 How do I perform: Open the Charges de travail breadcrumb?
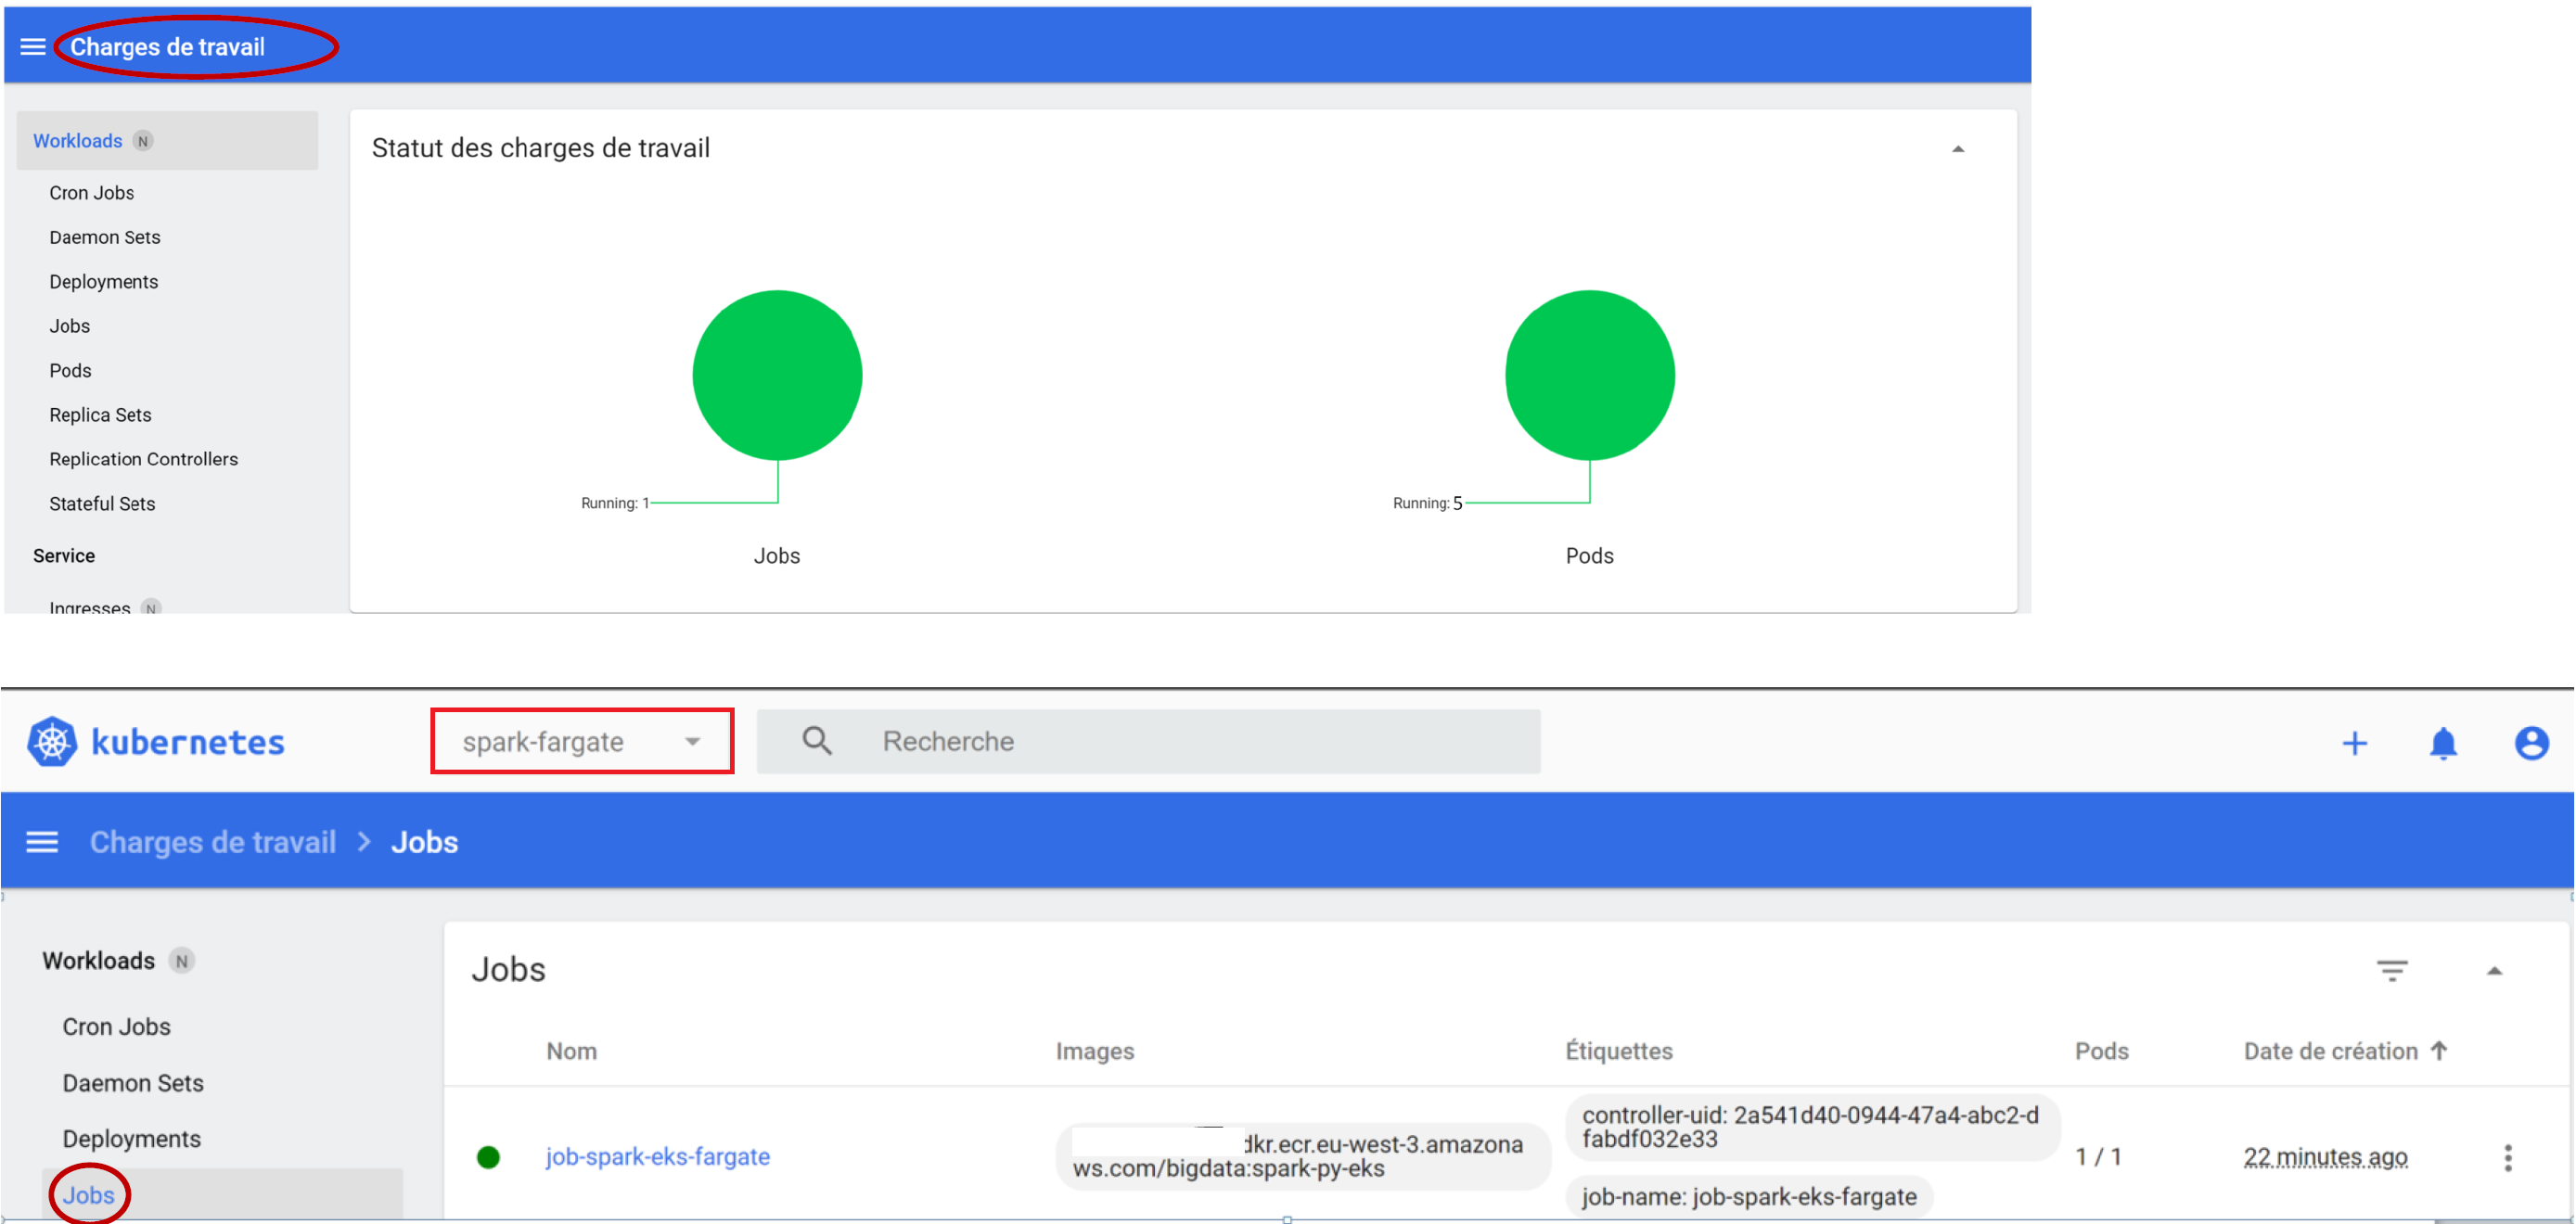[212, 841]
